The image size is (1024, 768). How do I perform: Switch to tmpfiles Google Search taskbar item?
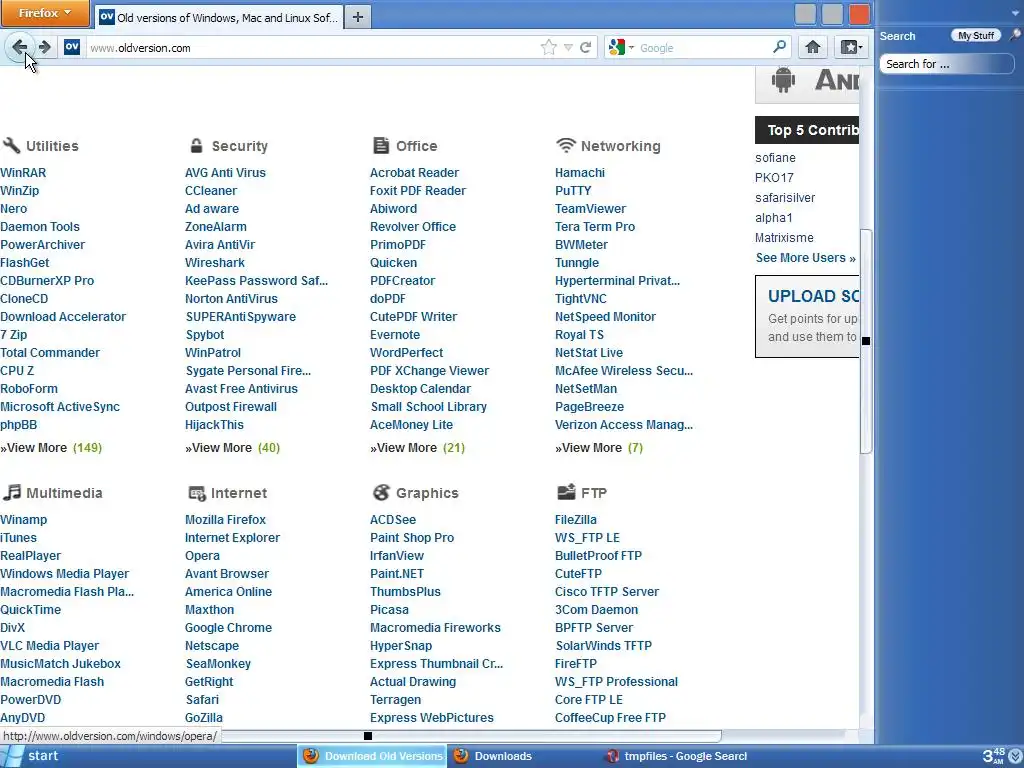(676, 756)
